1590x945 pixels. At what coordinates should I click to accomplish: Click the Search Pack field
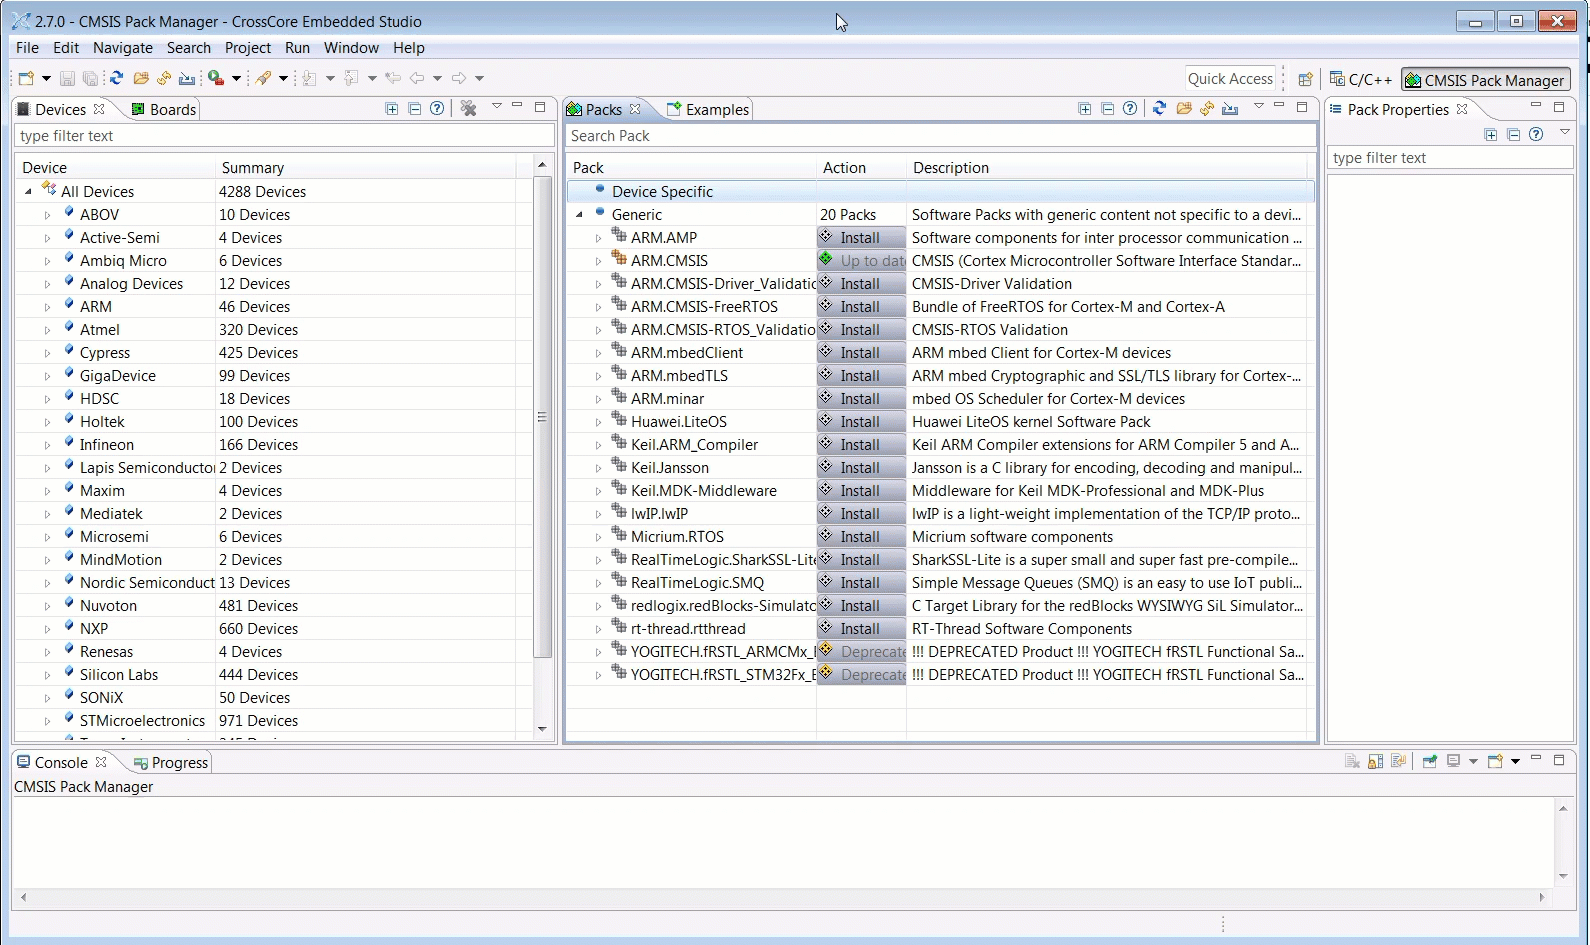point(941,136)
